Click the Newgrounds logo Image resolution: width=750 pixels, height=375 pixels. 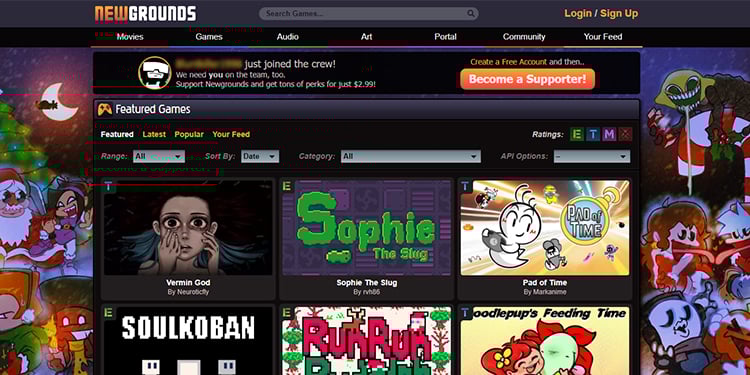(145, 14)
